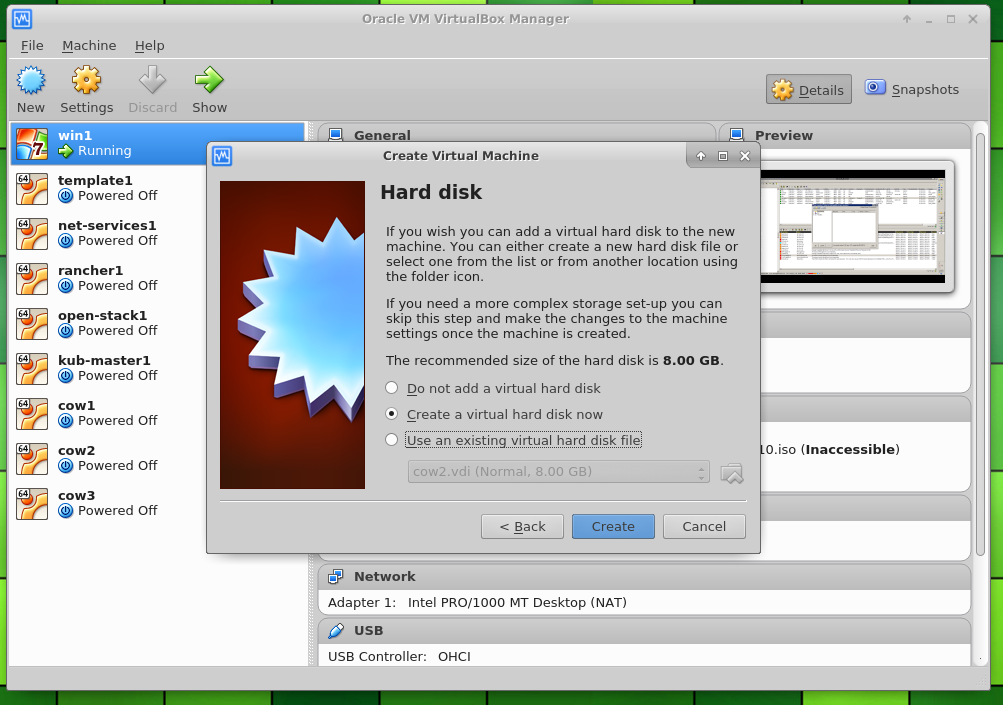Viewport: 1003px width, 705px height.
Task: Click win1 Running status arrow icon
Action: 65,151
